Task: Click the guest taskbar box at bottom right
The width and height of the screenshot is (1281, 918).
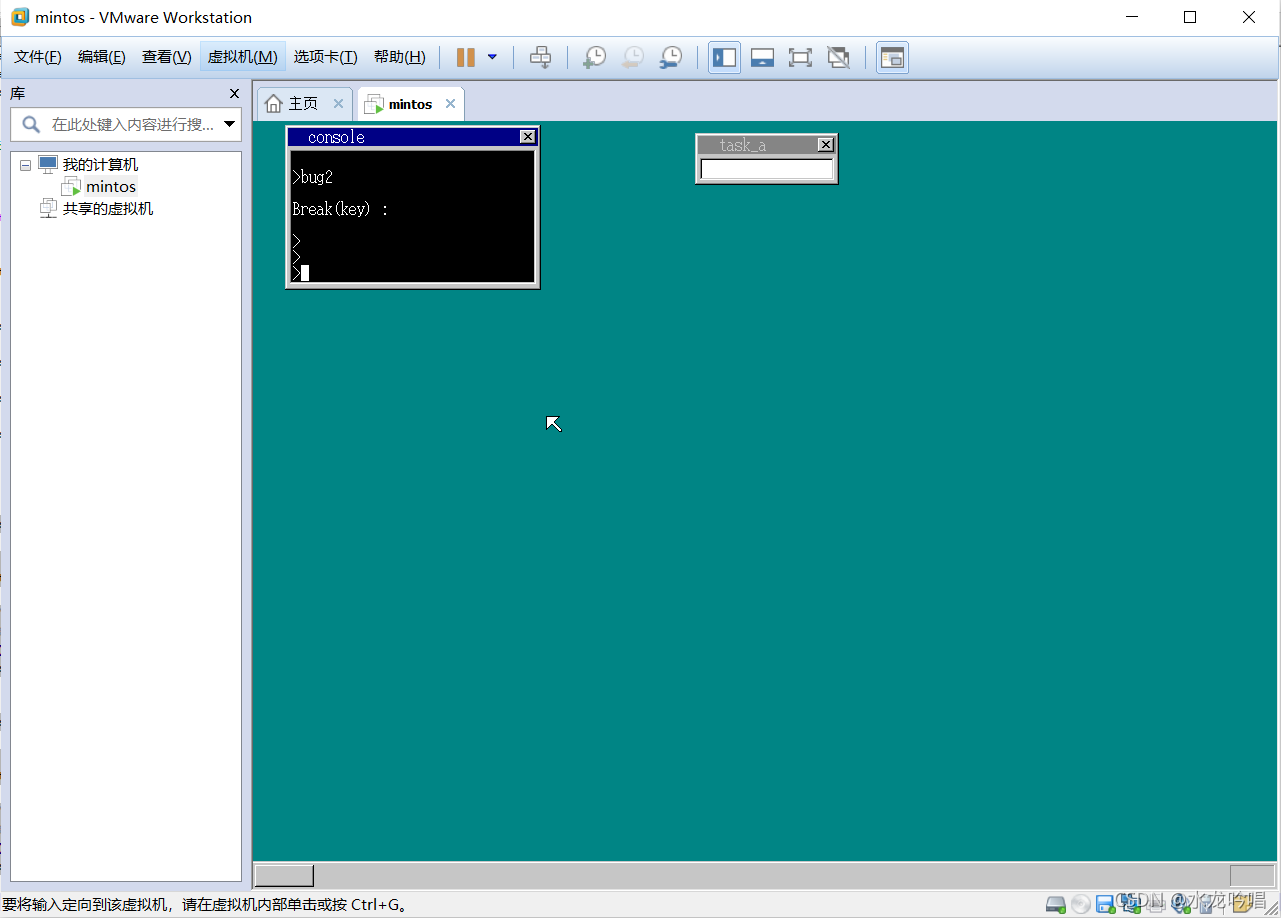Action: [x=1252, y=876]
